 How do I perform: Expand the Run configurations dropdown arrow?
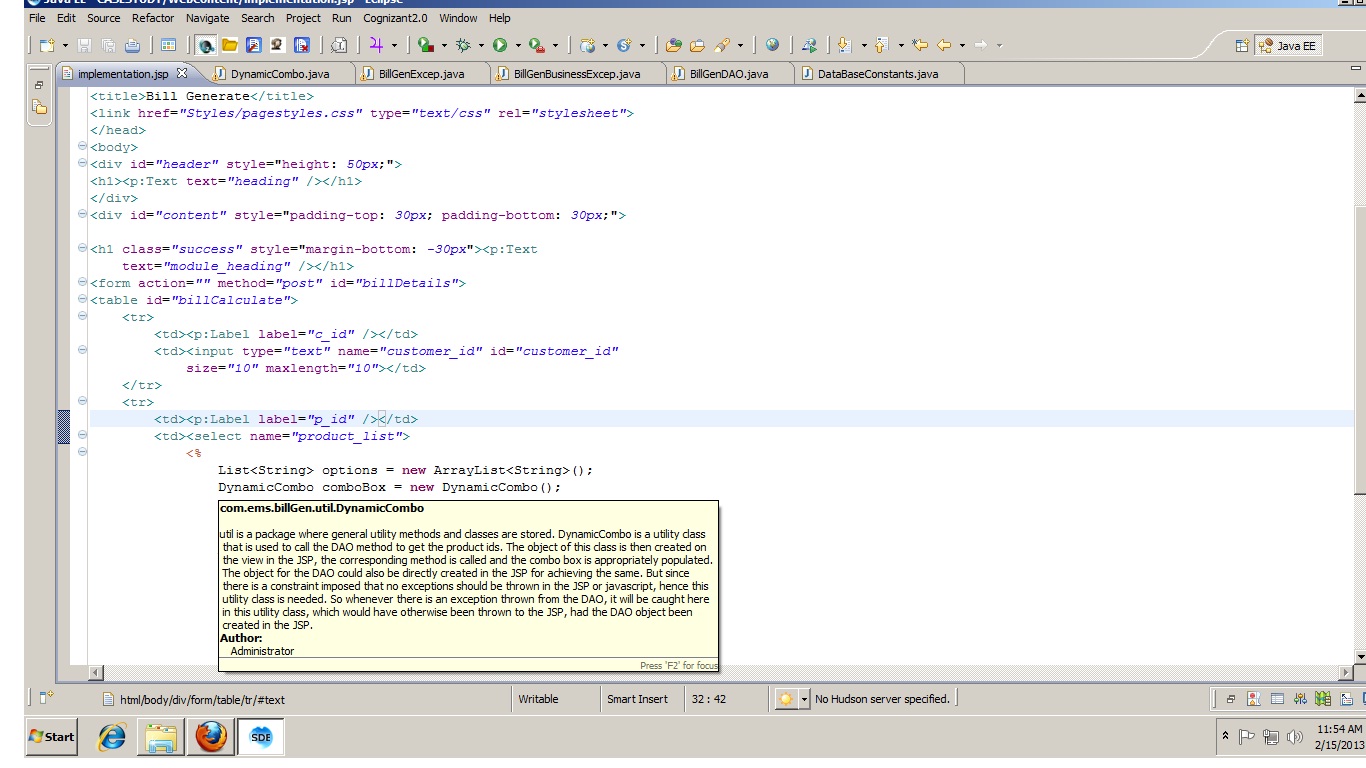[517, 45]
